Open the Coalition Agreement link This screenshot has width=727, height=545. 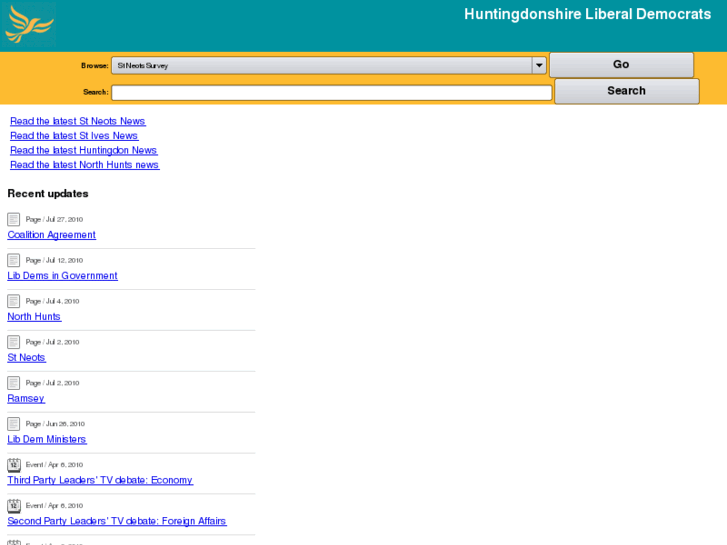pyautogui.click(x=51, y=235)
